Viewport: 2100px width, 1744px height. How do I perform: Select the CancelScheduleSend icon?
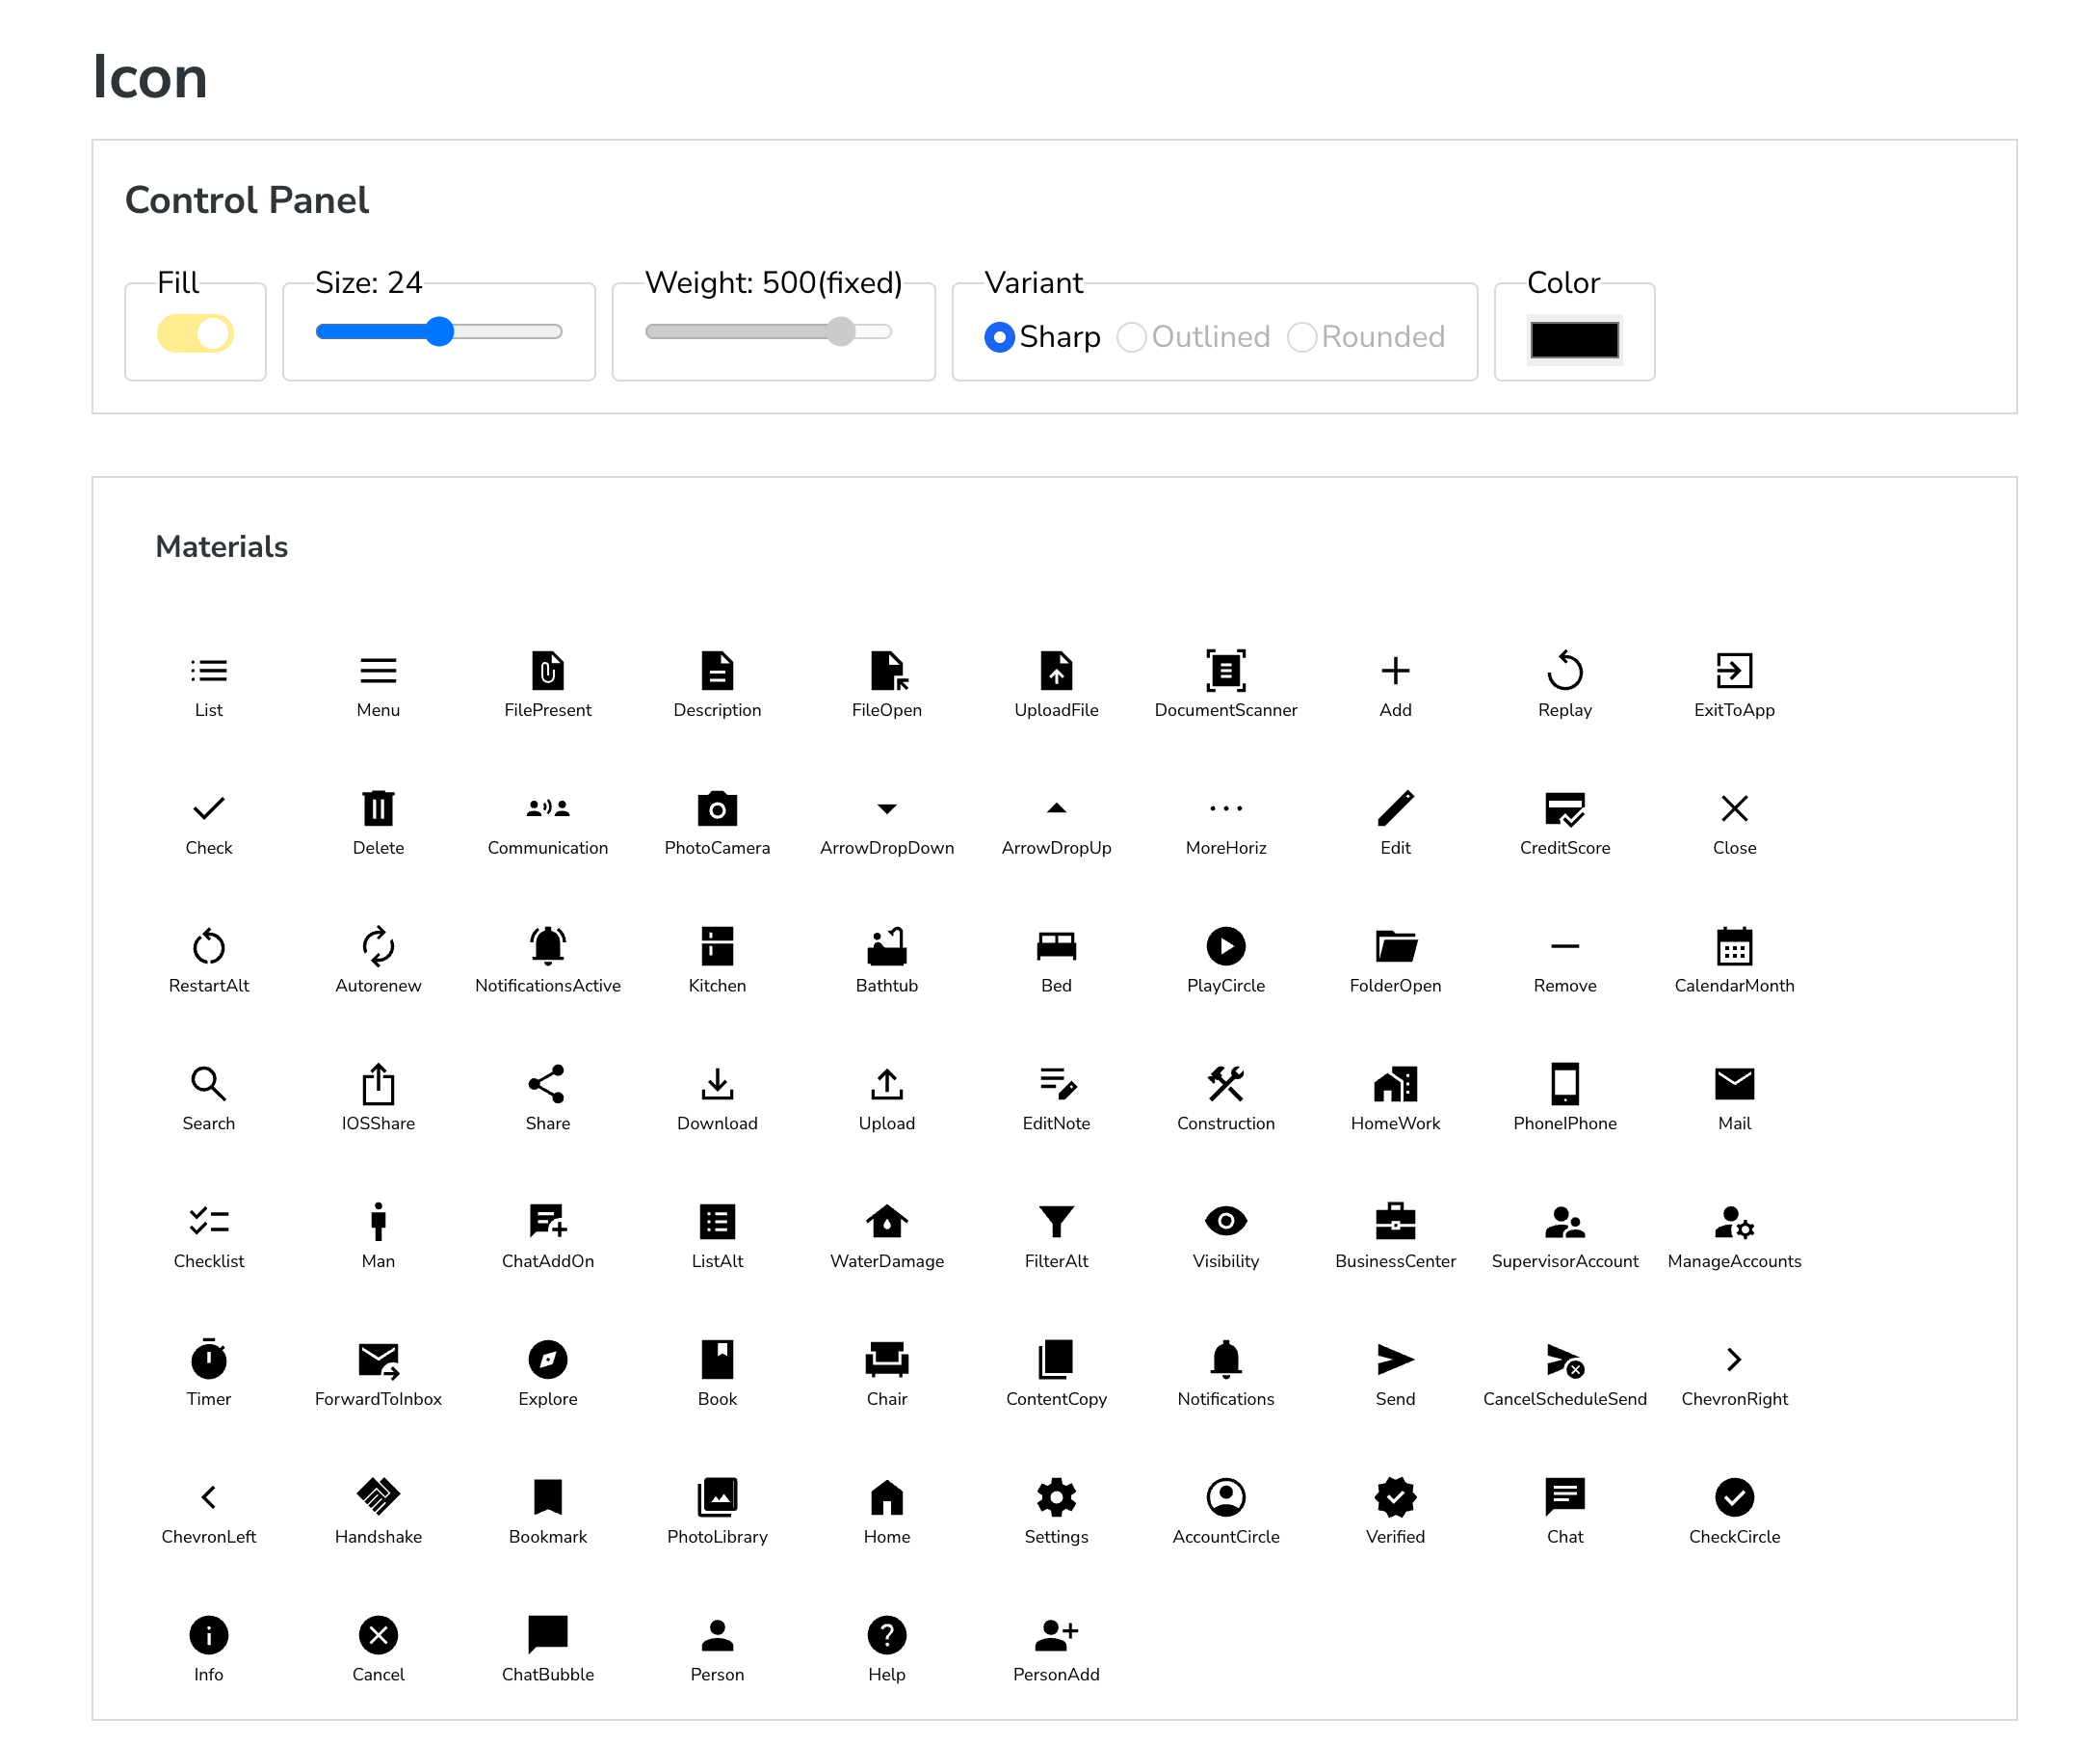tap(1564, 1359)
